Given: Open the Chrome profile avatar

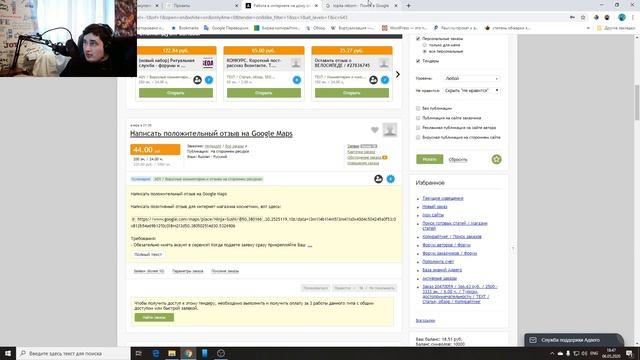Looking at the screenshot, I should pyautogui.click(x=622, y=18).
